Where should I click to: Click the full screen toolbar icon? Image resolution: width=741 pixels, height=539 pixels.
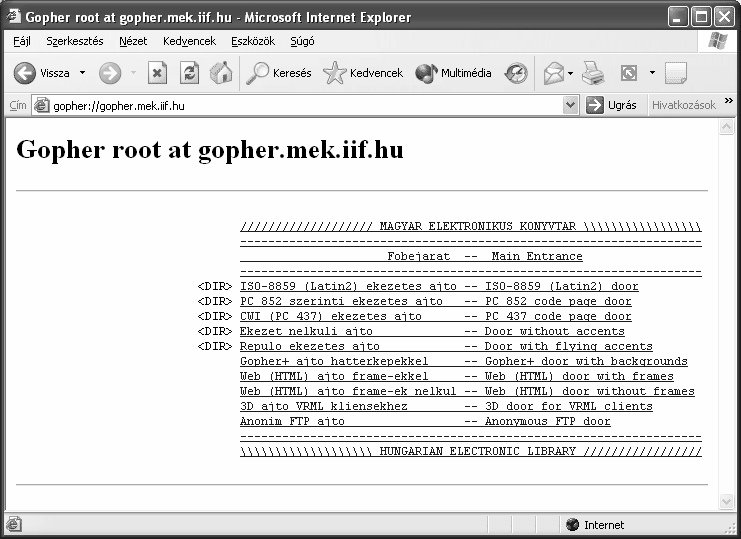tap(629, 73)
